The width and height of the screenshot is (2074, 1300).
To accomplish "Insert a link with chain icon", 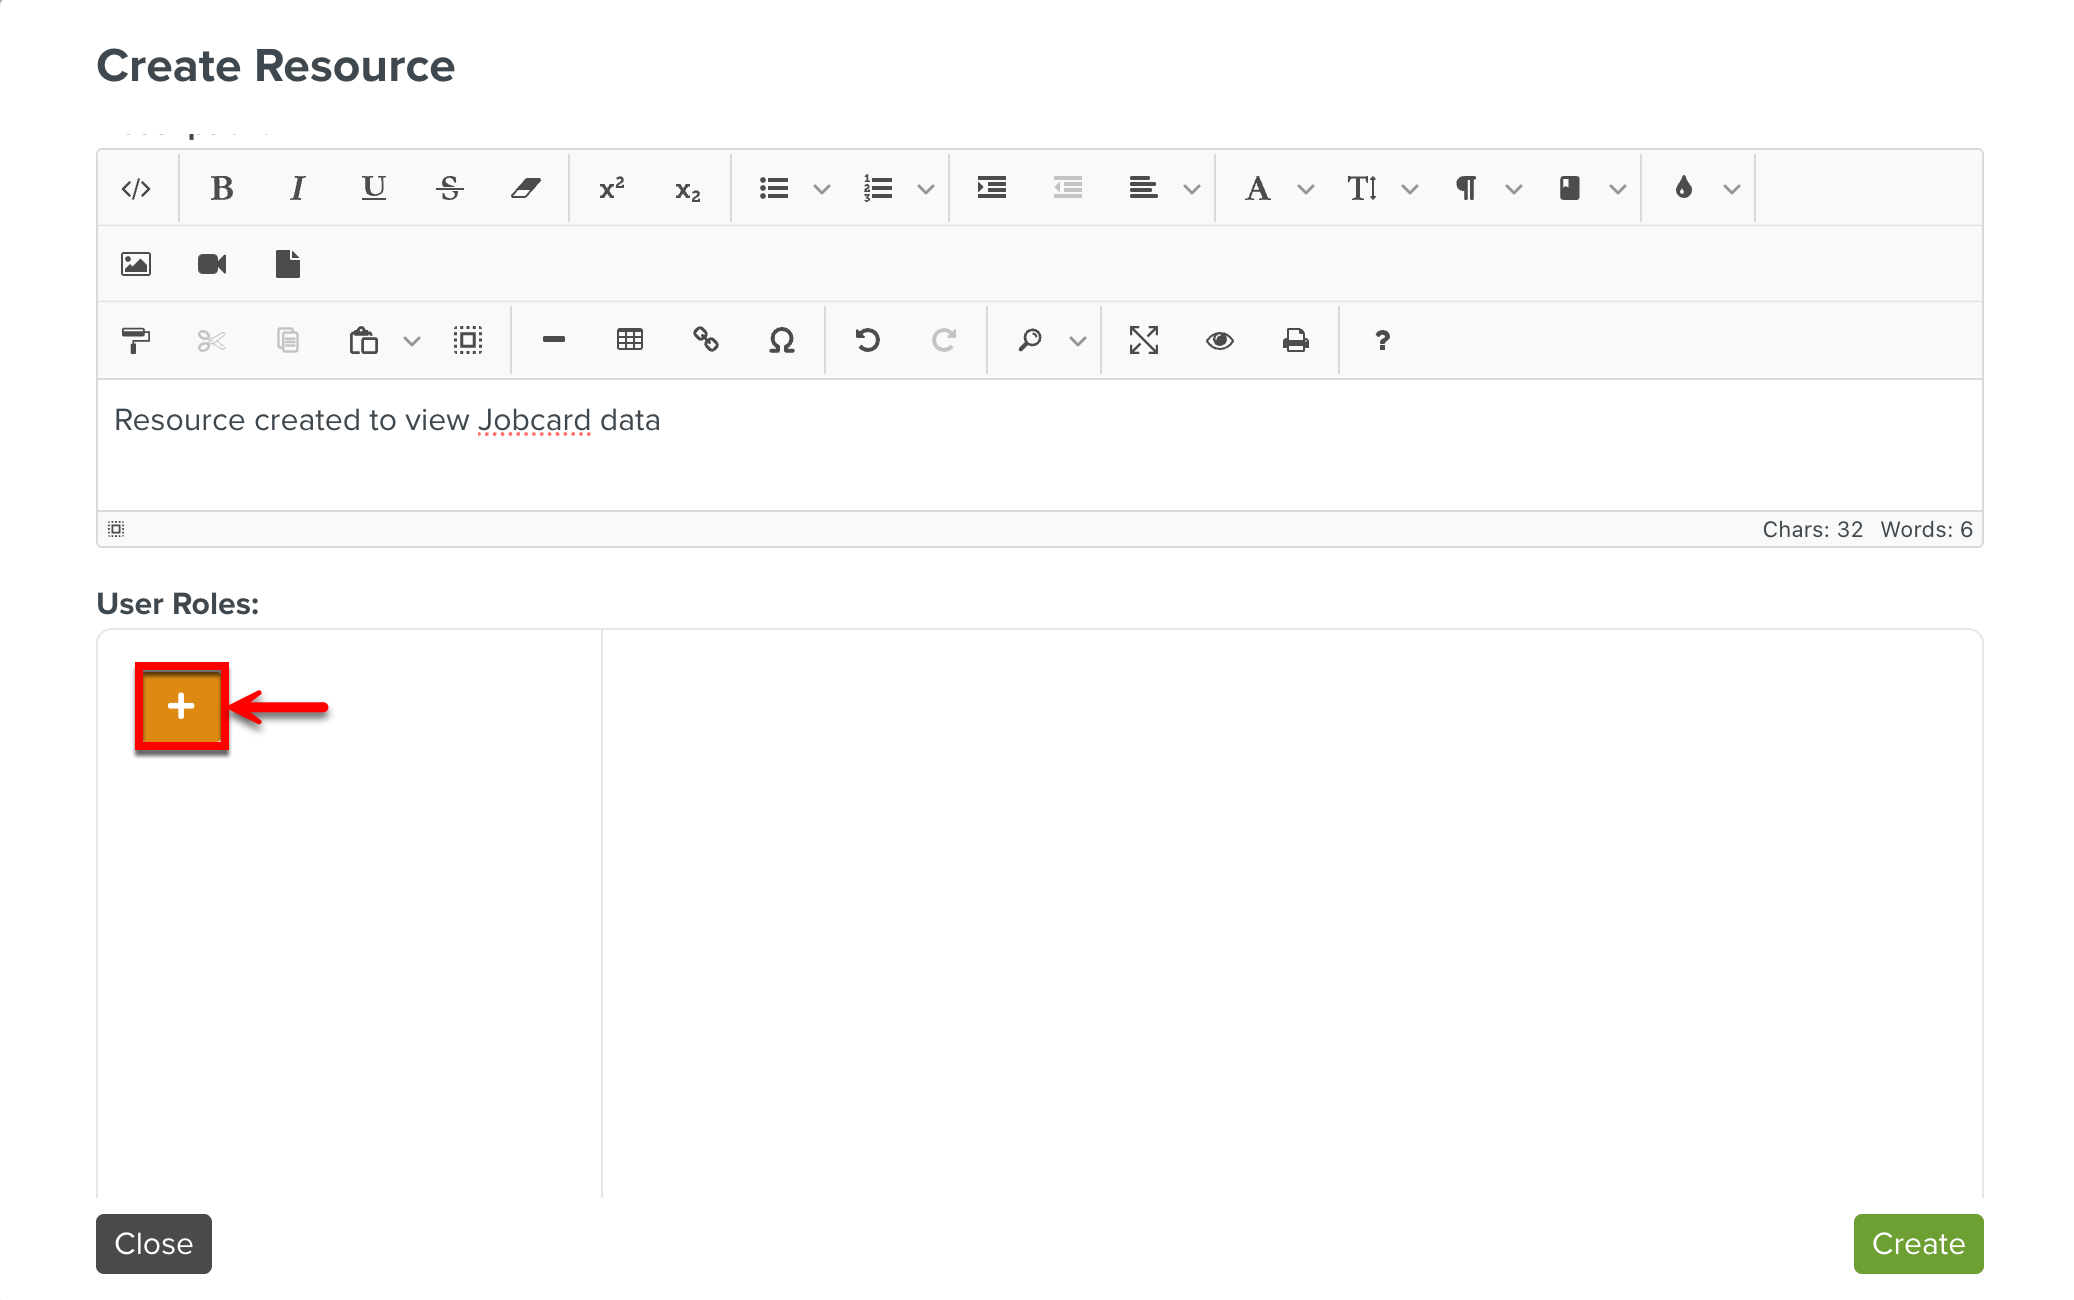I will point(706,340).
